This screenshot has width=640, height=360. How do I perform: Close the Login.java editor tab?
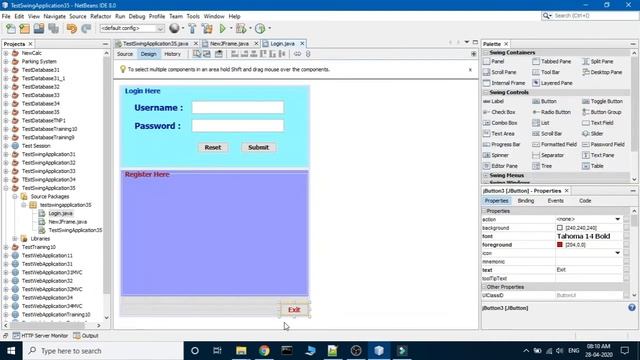tap(302, 43)
